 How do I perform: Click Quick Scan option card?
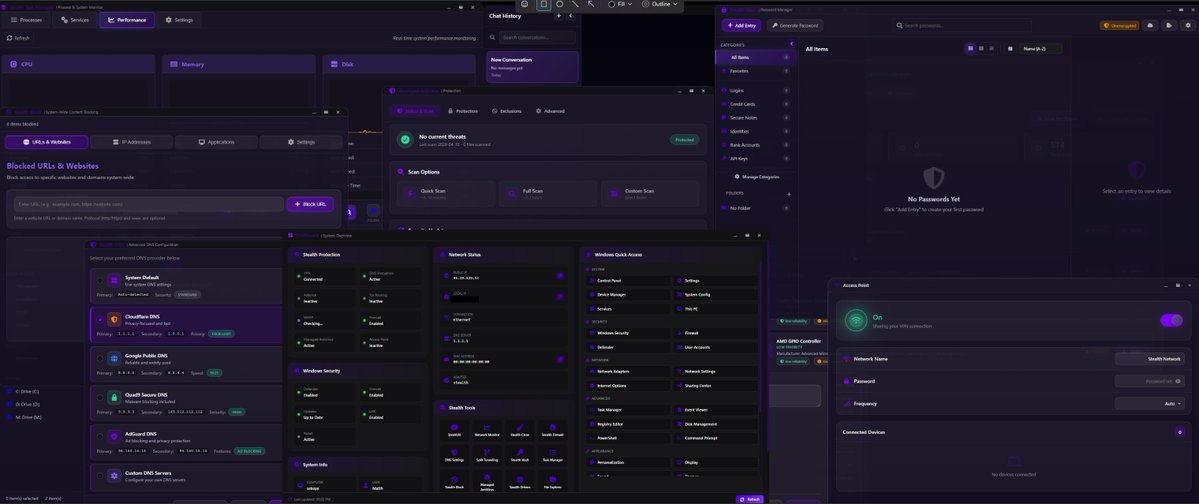(x=446, y=193)
